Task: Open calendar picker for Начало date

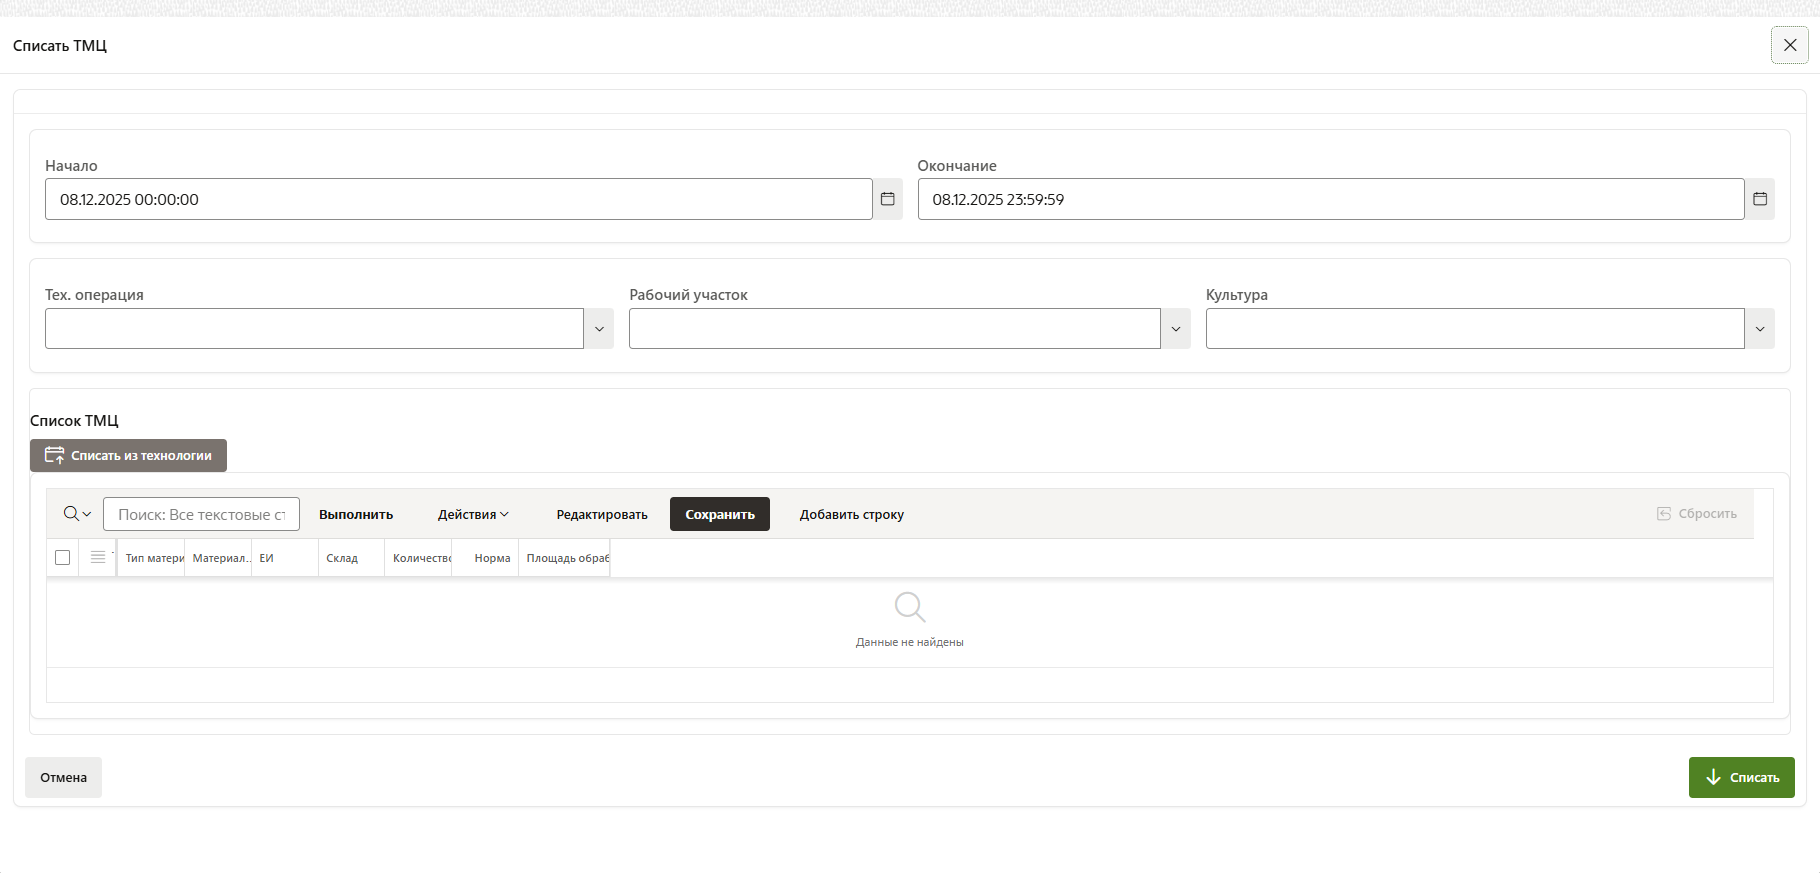Action: coord(887,199)
